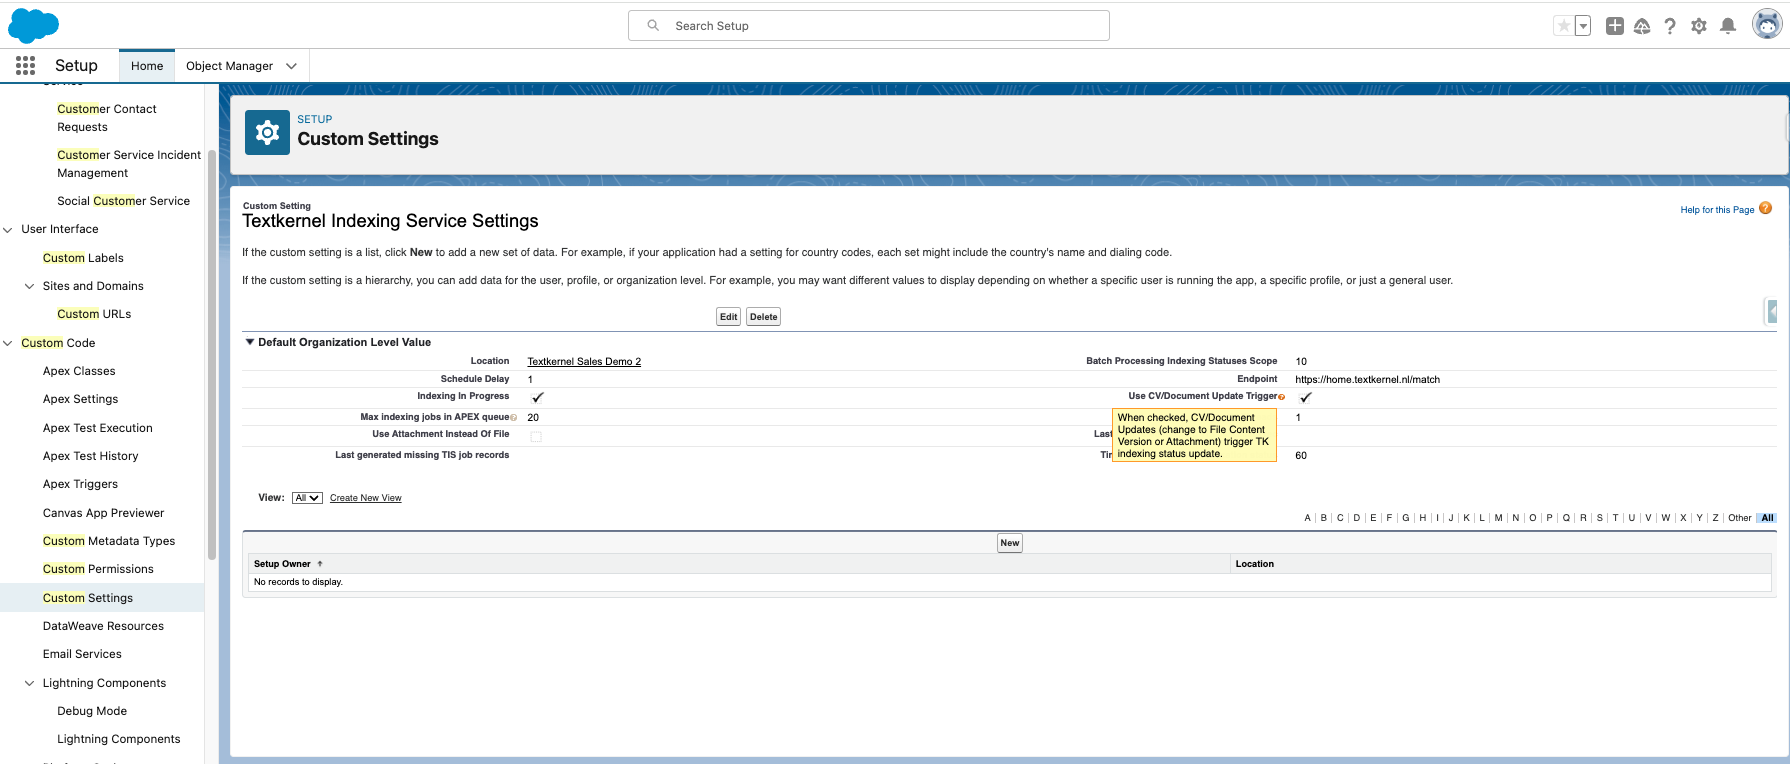Collapse the Default Organization Level Value section
The image size is (1790, 764).
250,342
